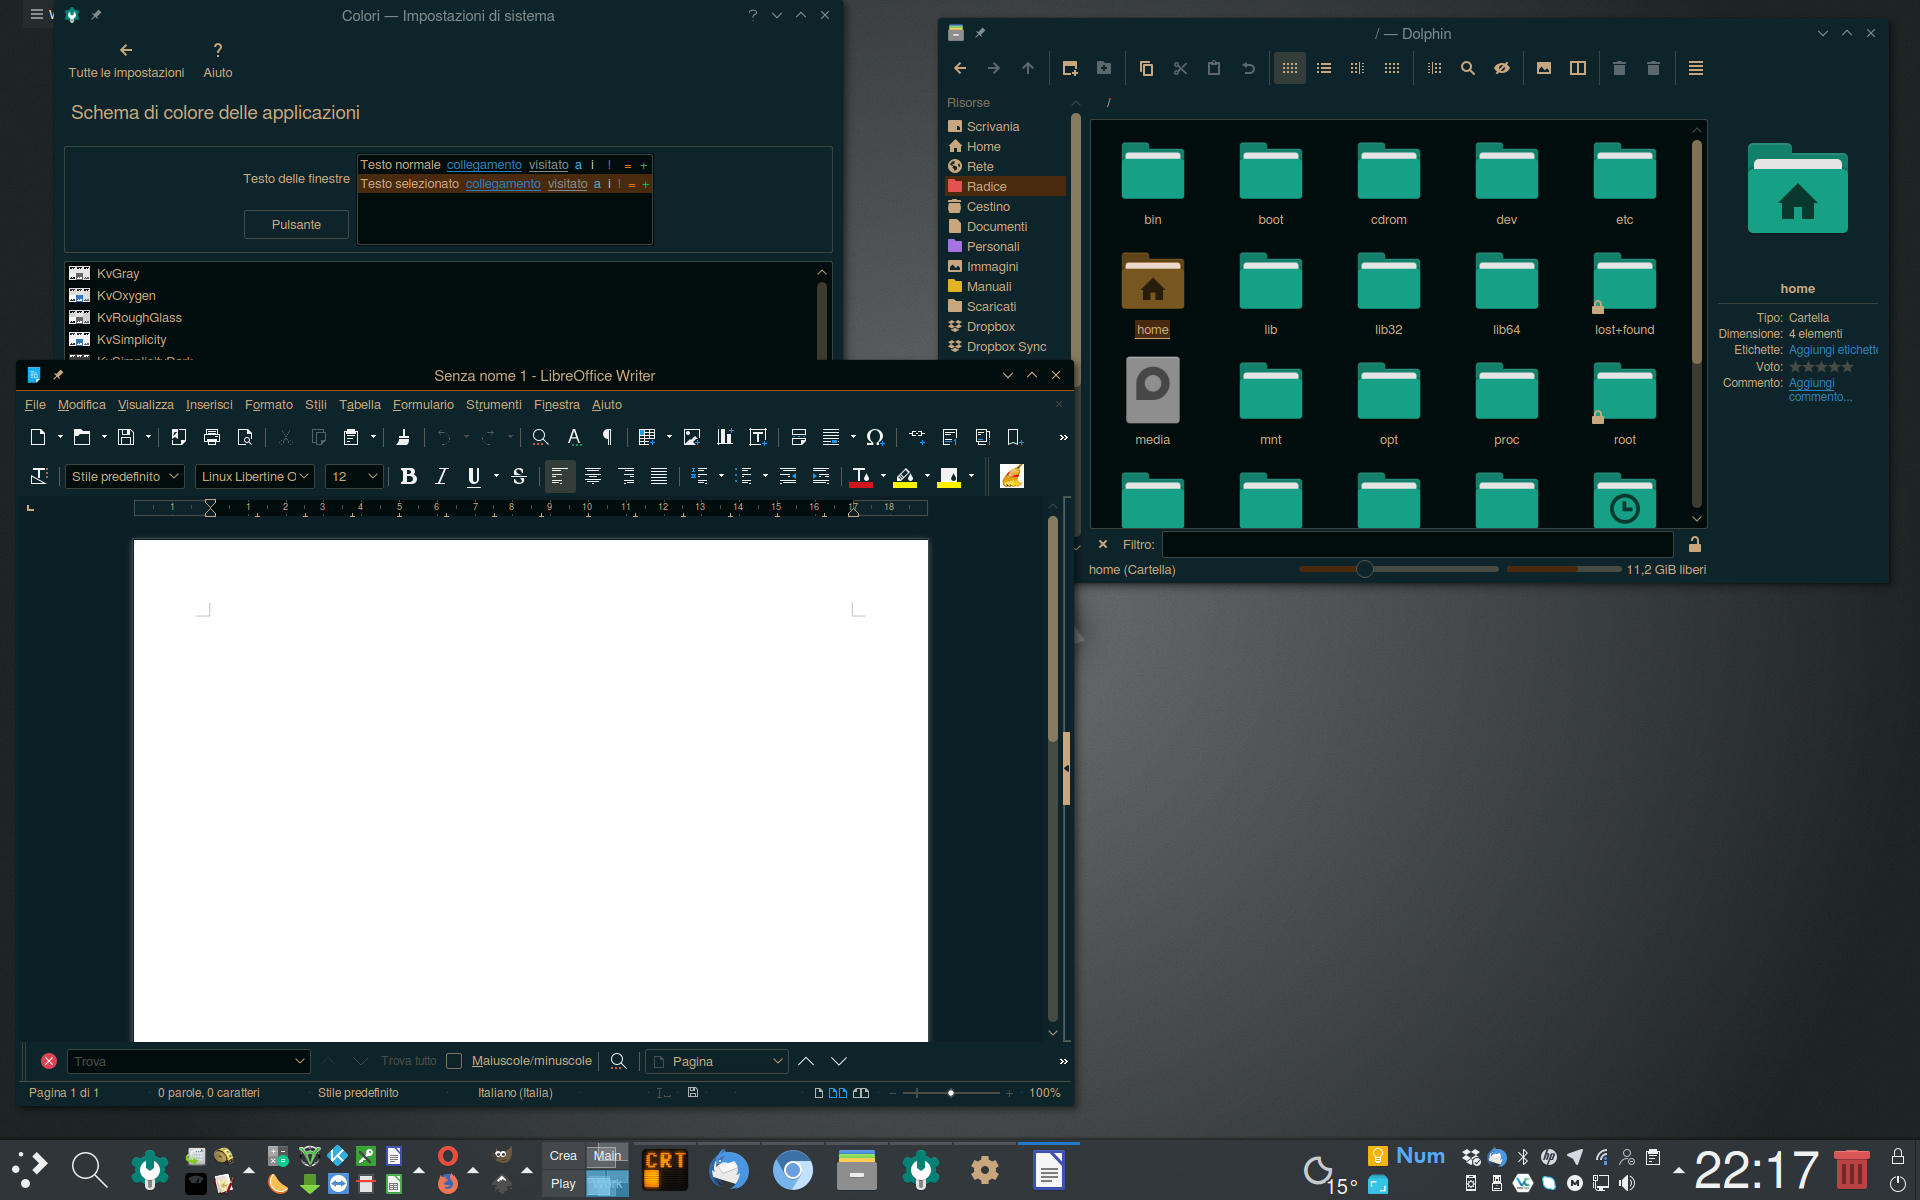Expand find toolbar overflow chevron
Screen dimensions: 1920x1200
1063,1061
